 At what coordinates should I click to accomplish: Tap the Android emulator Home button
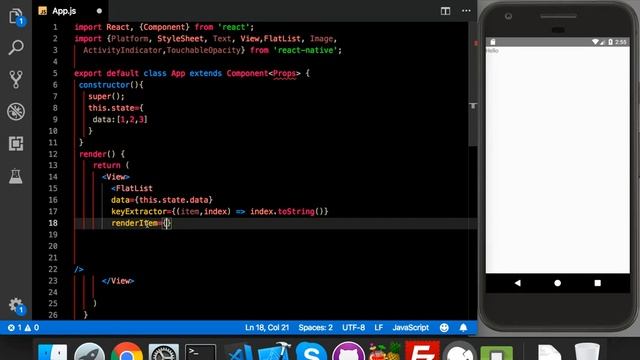557,283
